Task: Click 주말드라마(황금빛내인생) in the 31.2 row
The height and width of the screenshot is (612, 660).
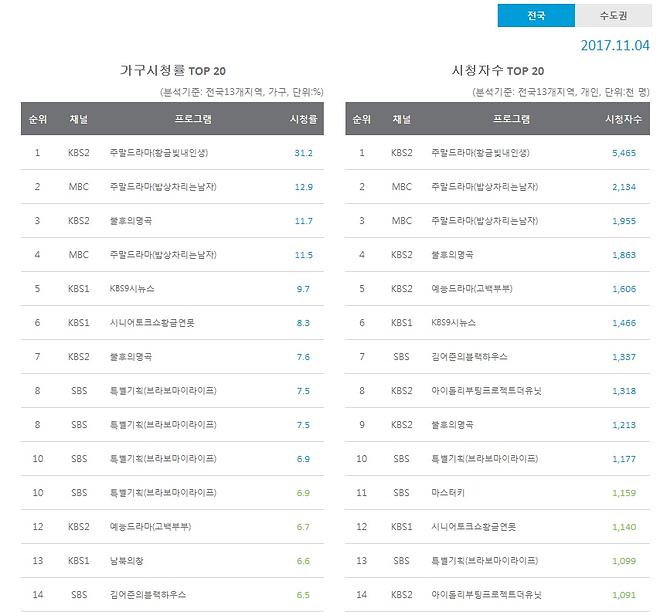Action: (x=159, y=153)
